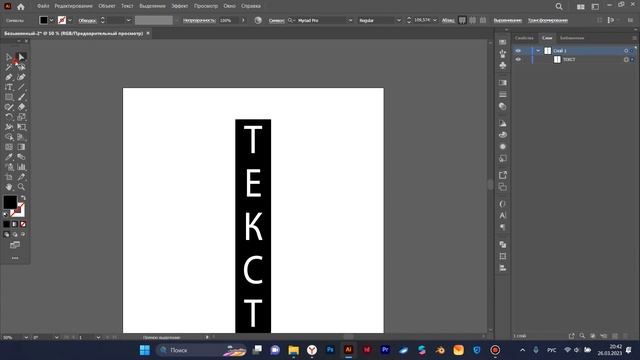640x360 pixels.
Task: Open the Трансформирование link in control bar
Action: click(x=548, y=20)
